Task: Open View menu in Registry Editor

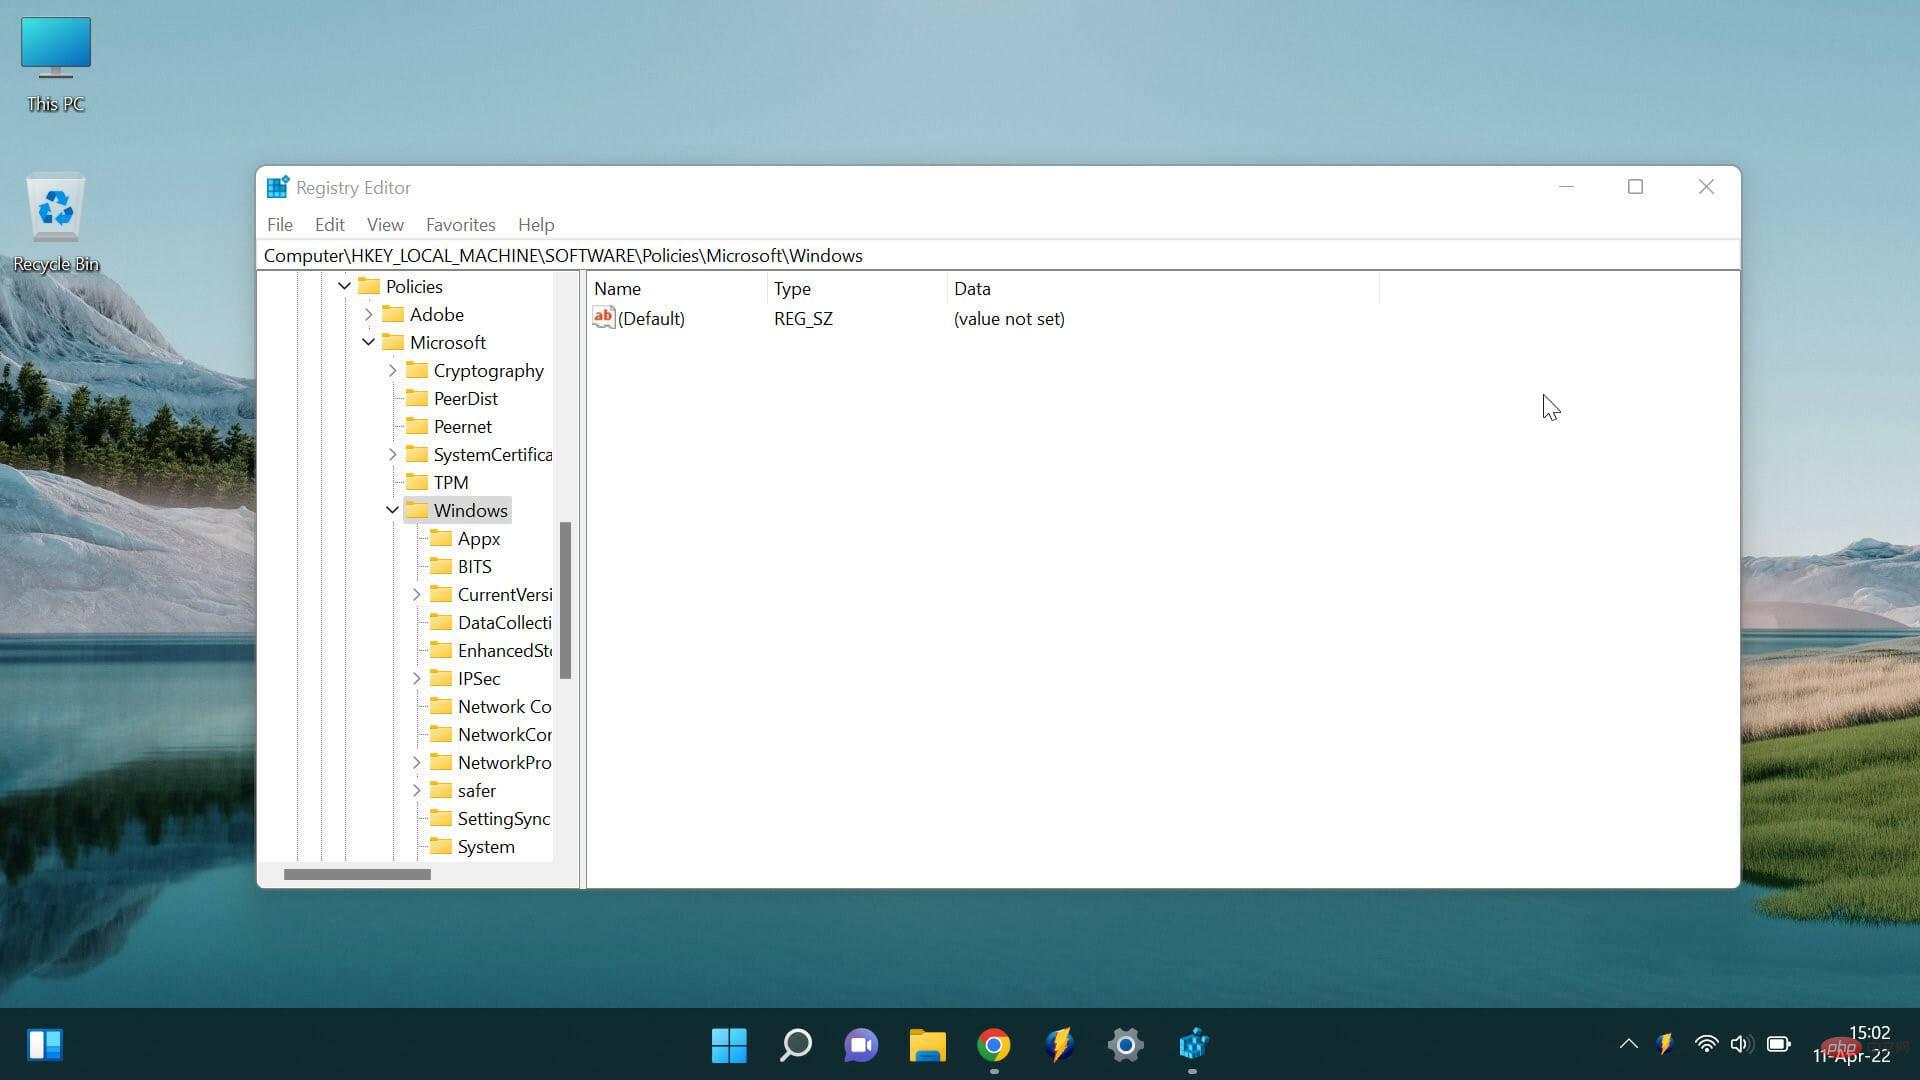Action: [384, 223]
